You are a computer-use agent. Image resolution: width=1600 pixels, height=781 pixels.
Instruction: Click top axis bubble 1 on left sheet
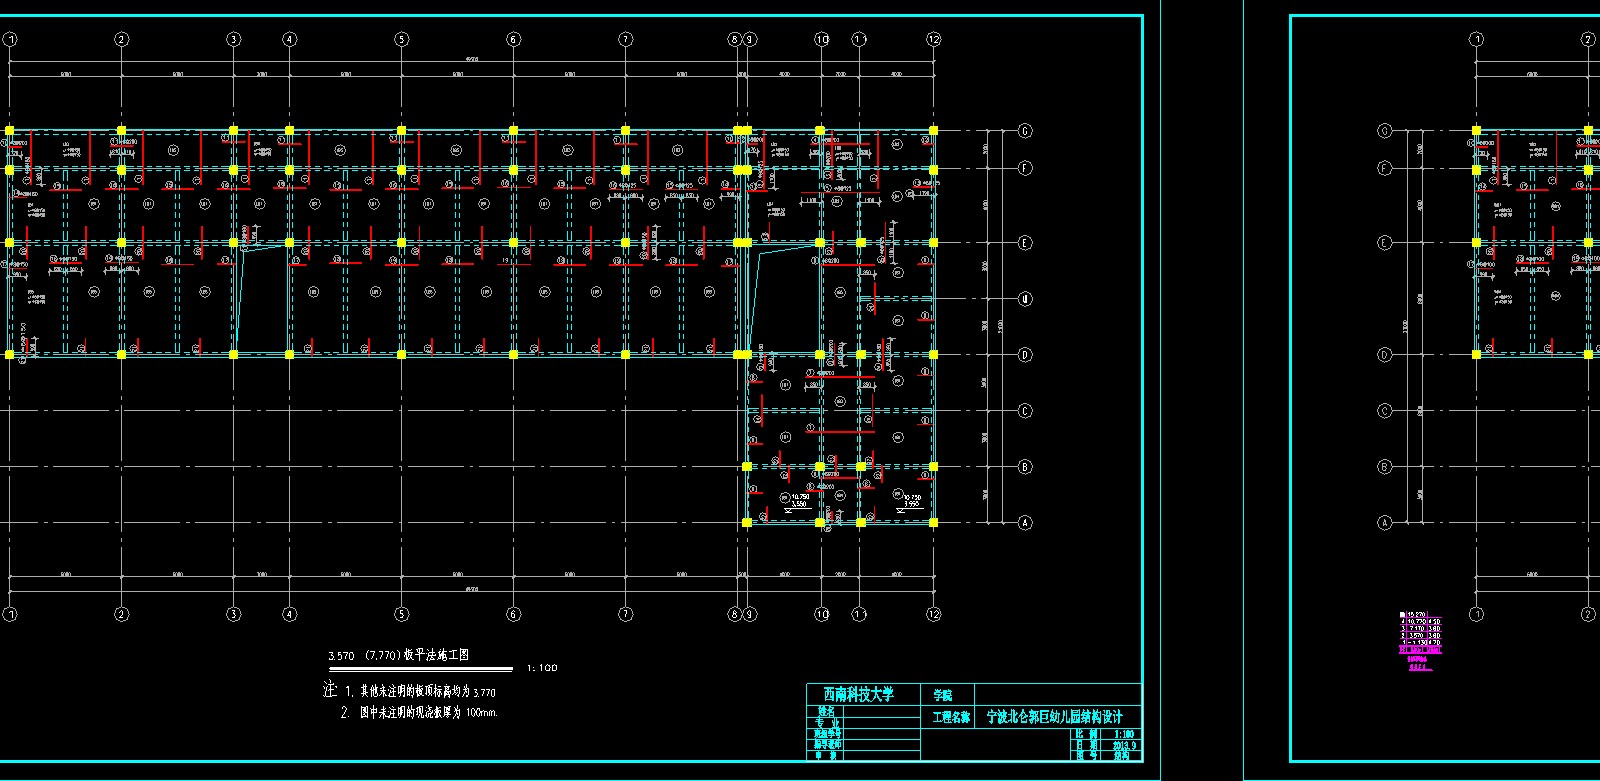[x=10, y=40]
